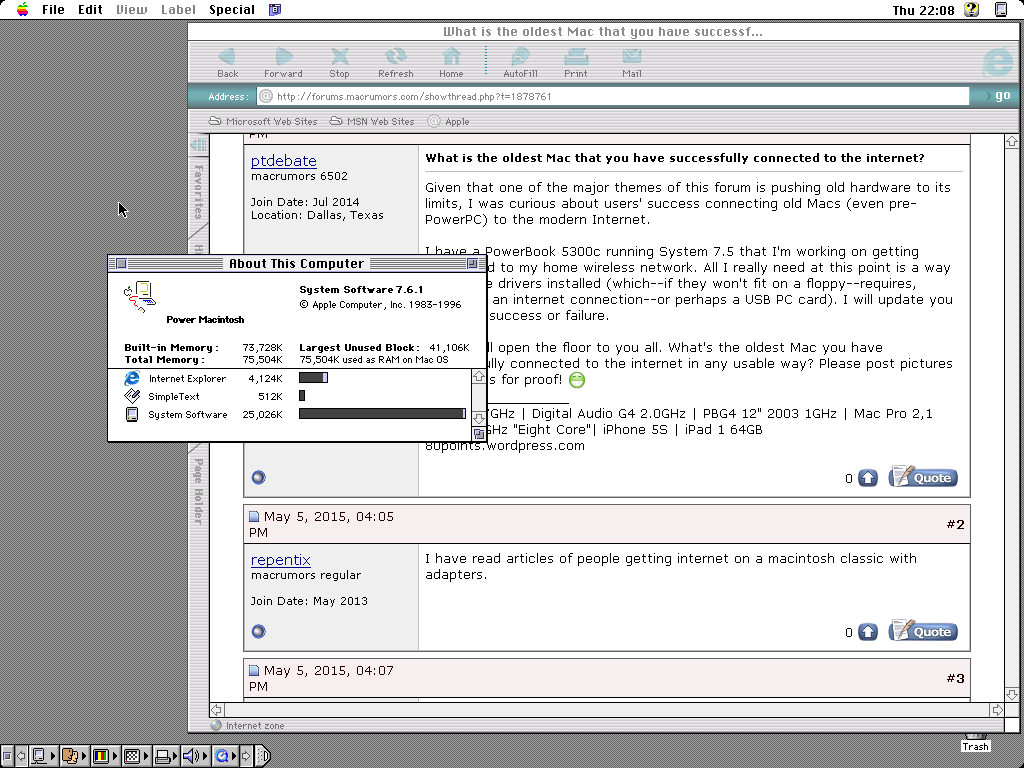Click inside the Address field

point(600,96)
